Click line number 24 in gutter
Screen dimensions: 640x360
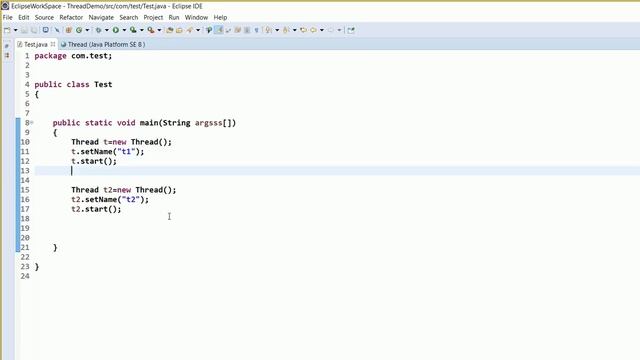point(25,276)
